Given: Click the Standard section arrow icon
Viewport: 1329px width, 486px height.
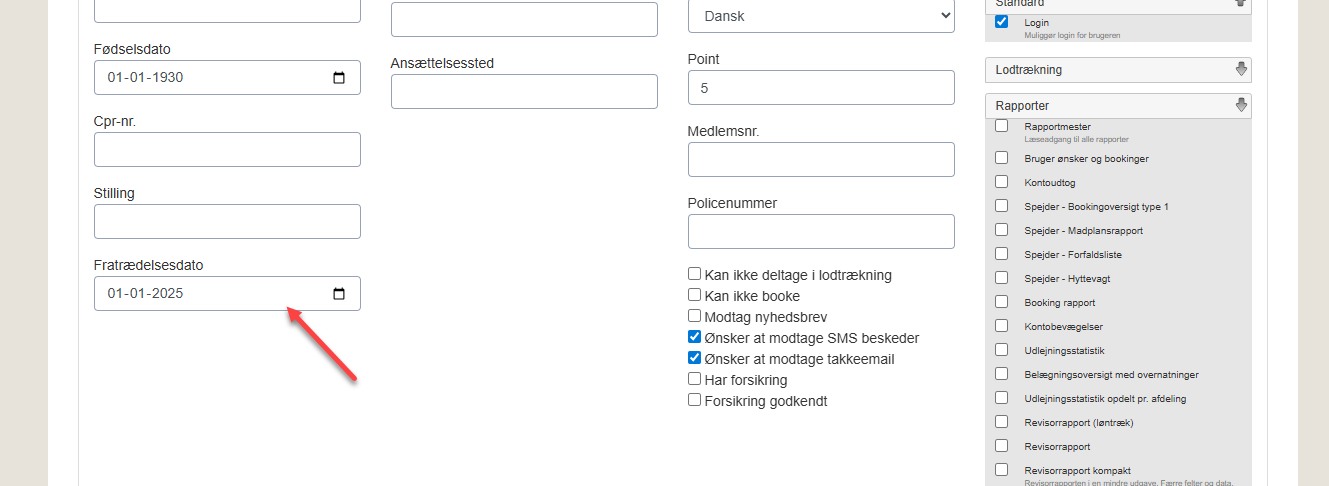Looking at the screenshot, I should (x=1241, y=3).
